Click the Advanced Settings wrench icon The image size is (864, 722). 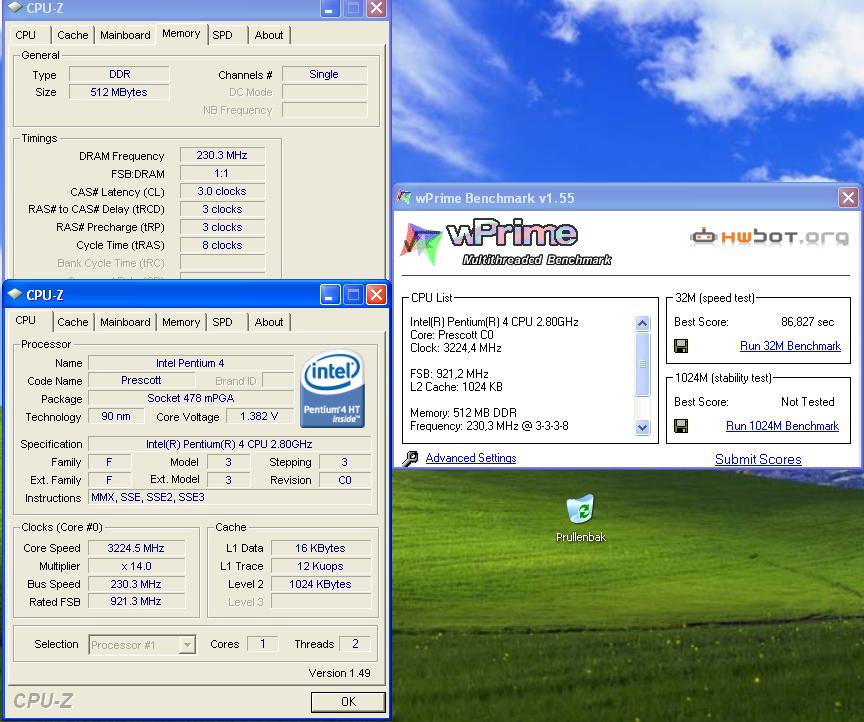click(410, 459)
